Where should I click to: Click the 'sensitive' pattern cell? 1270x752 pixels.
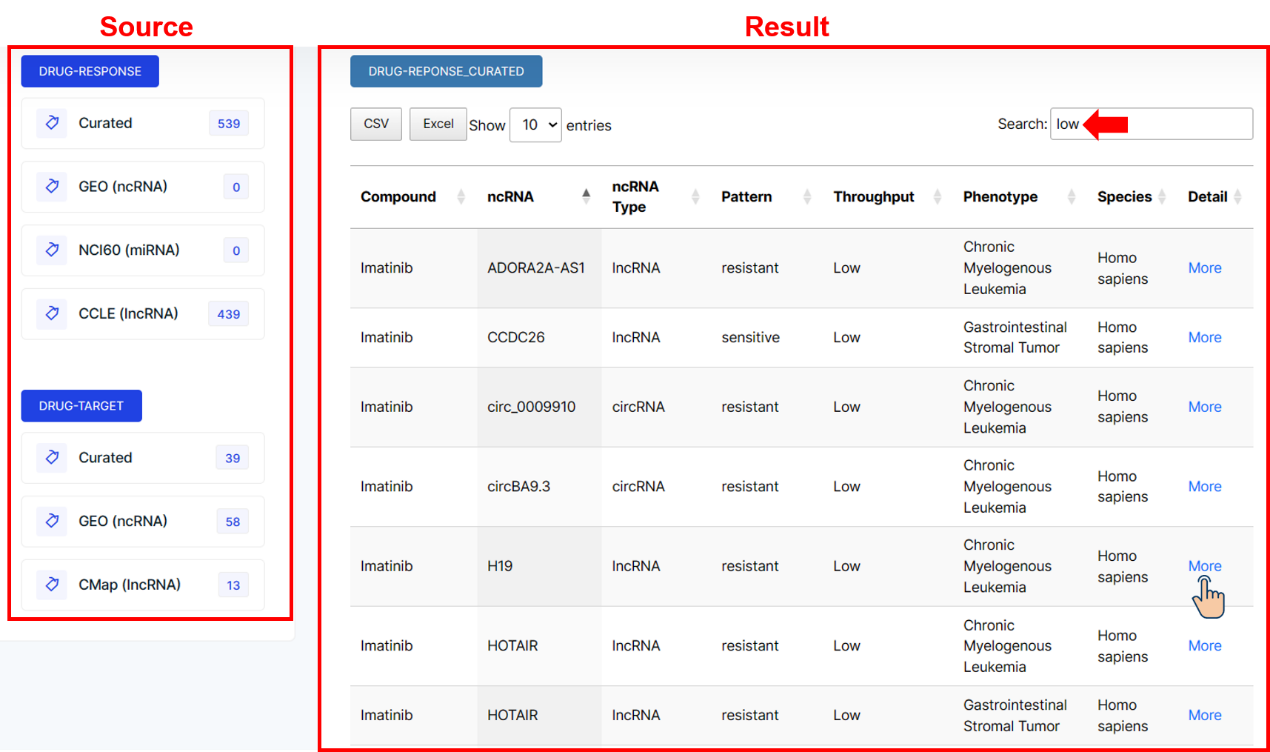click(x=750, y=338)
